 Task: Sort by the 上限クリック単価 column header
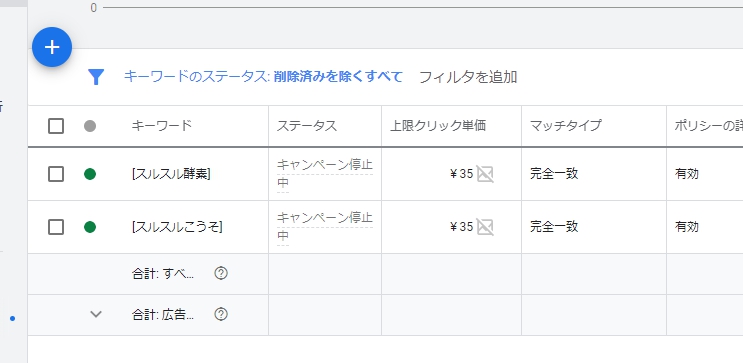(x=438, y=126)
